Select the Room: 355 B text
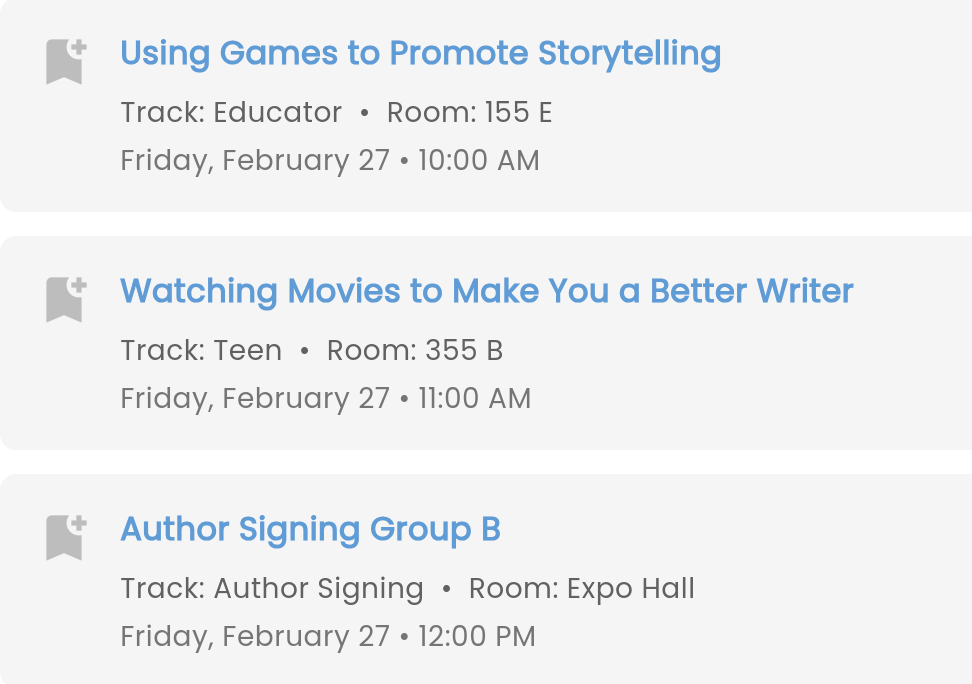This screenshot has height=684, width=972. 414,351
